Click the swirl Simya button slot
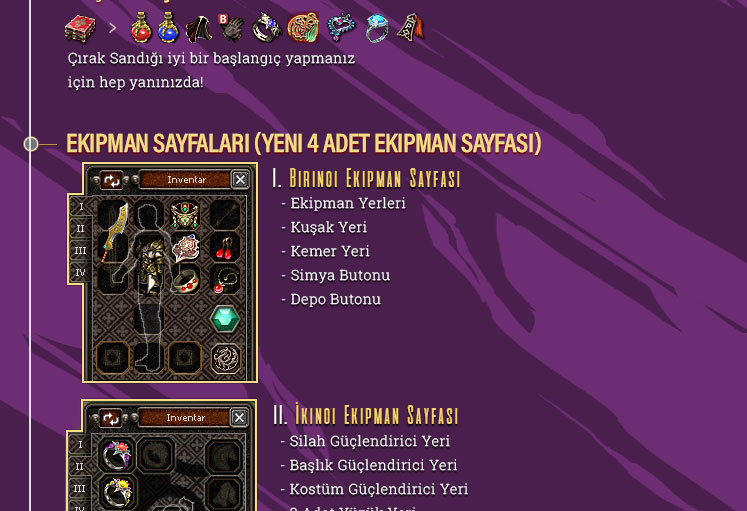This screenshot has height=511, width=747. pyautogui.click(x=225, y=358)
